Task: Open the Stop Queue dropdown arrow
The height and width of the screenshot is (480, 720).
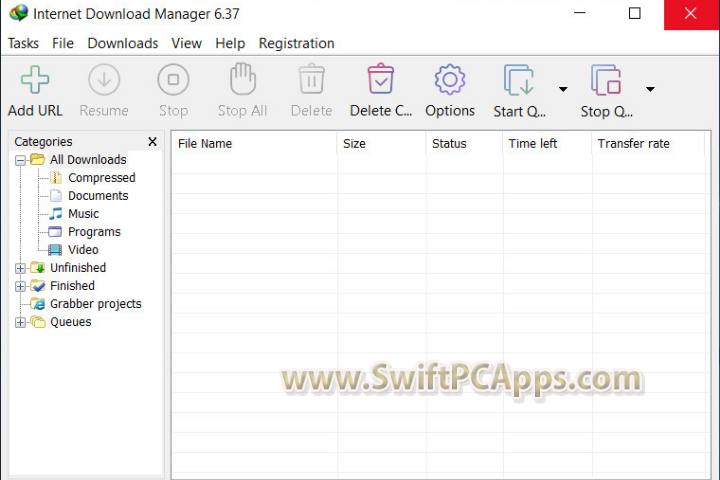Action: (x=650, y=89)
